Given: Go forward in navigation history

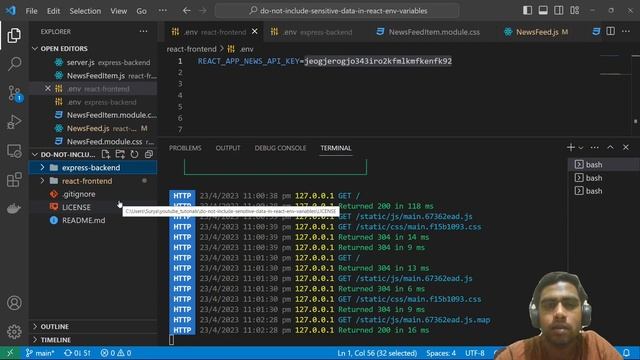Looking at the screenshot, I should pyautogui.click(x=203, y=11).
